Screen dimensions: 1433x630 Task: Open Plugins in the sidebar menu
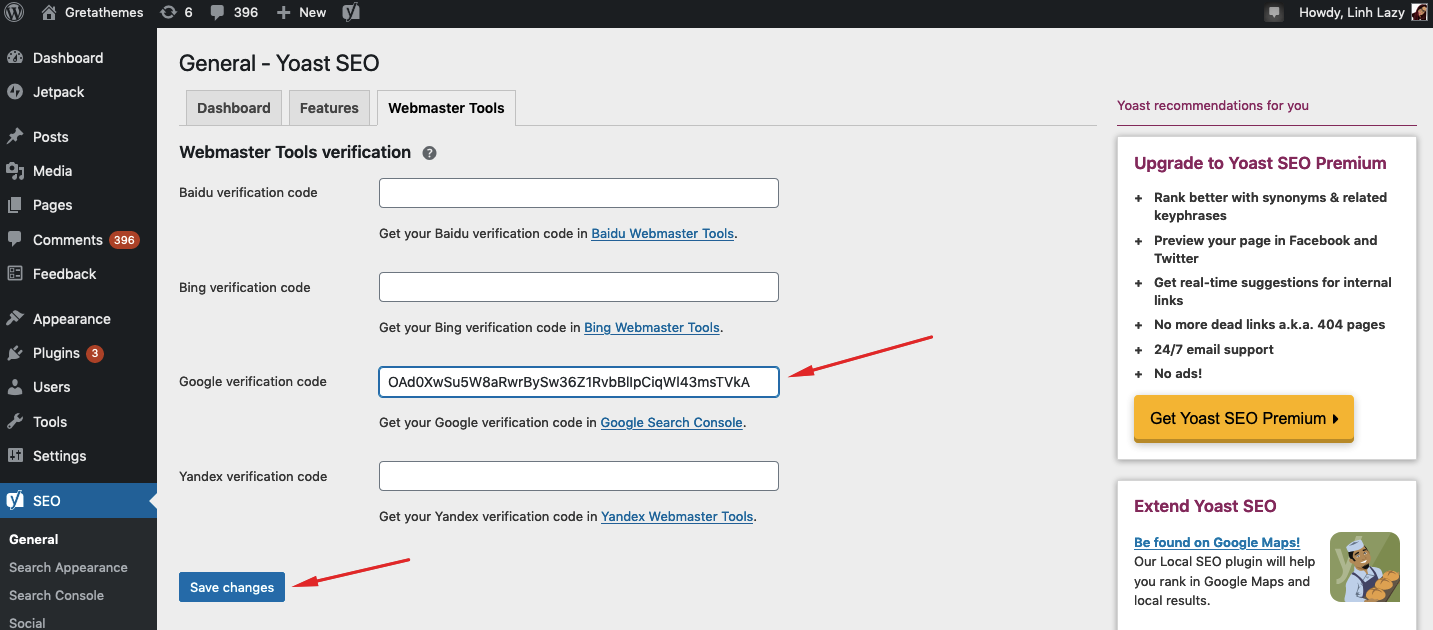56,353
